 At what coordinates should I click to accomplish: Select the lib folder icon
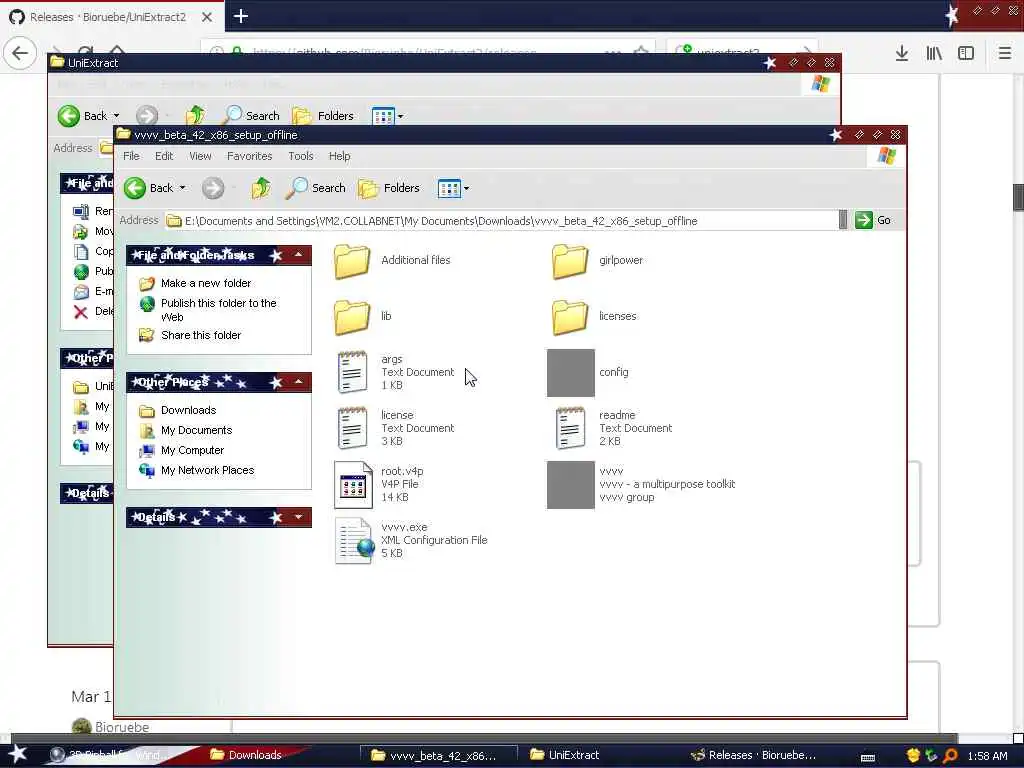tap(352, 317)
